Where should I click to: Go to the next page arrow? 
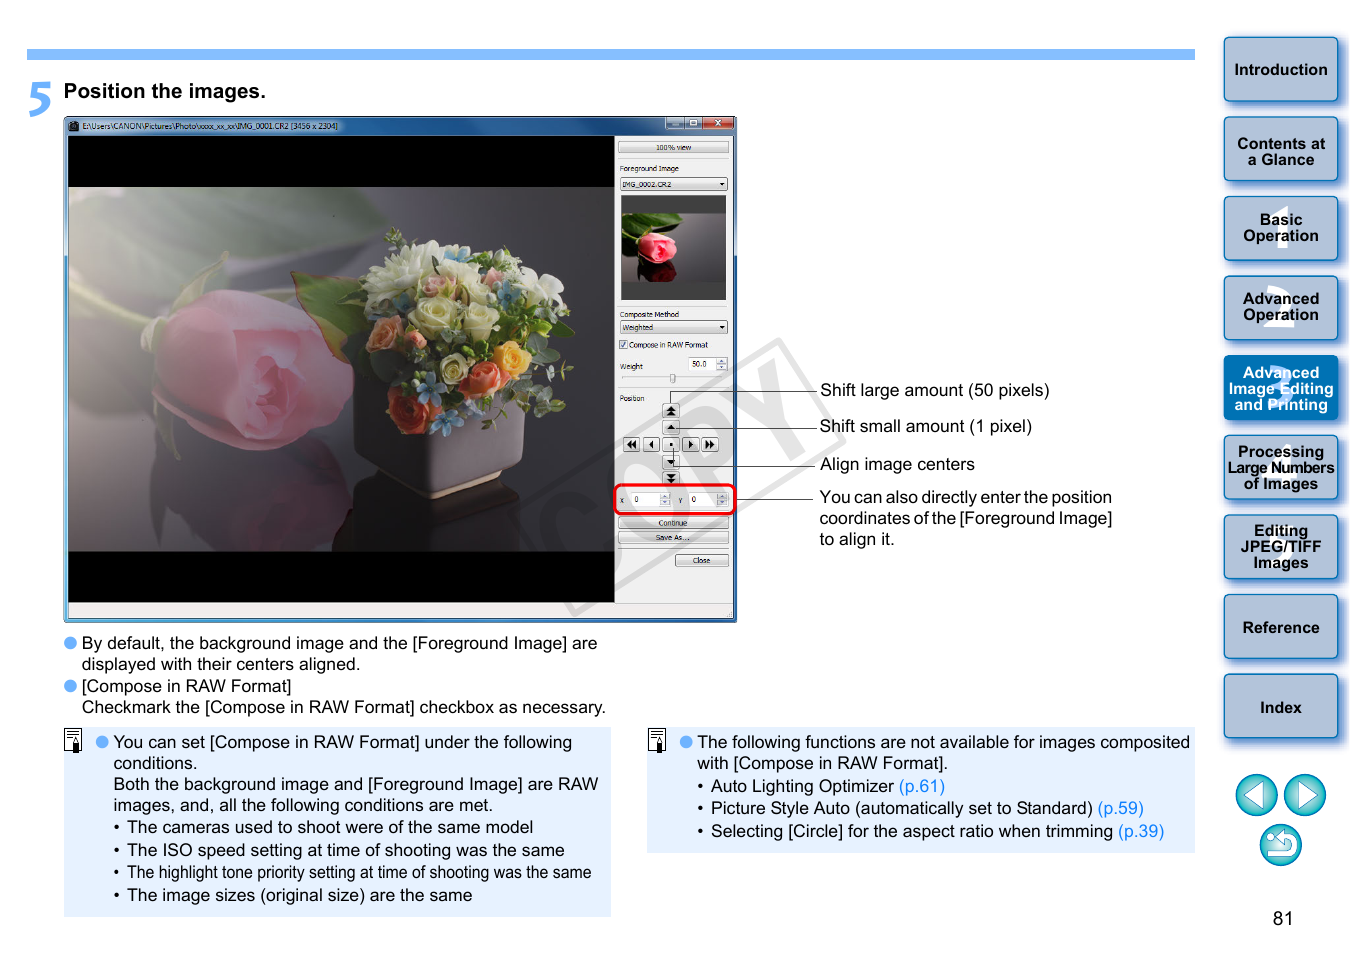coord(1304,796)
